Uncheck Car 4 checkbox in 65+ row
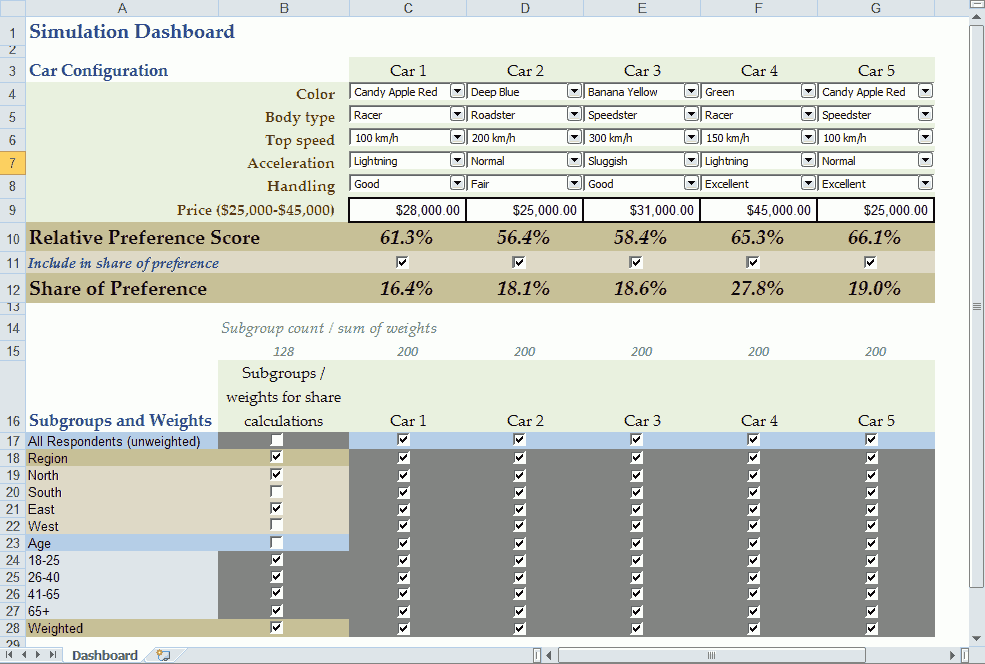The image size is (985, 664). pos(753,611)
